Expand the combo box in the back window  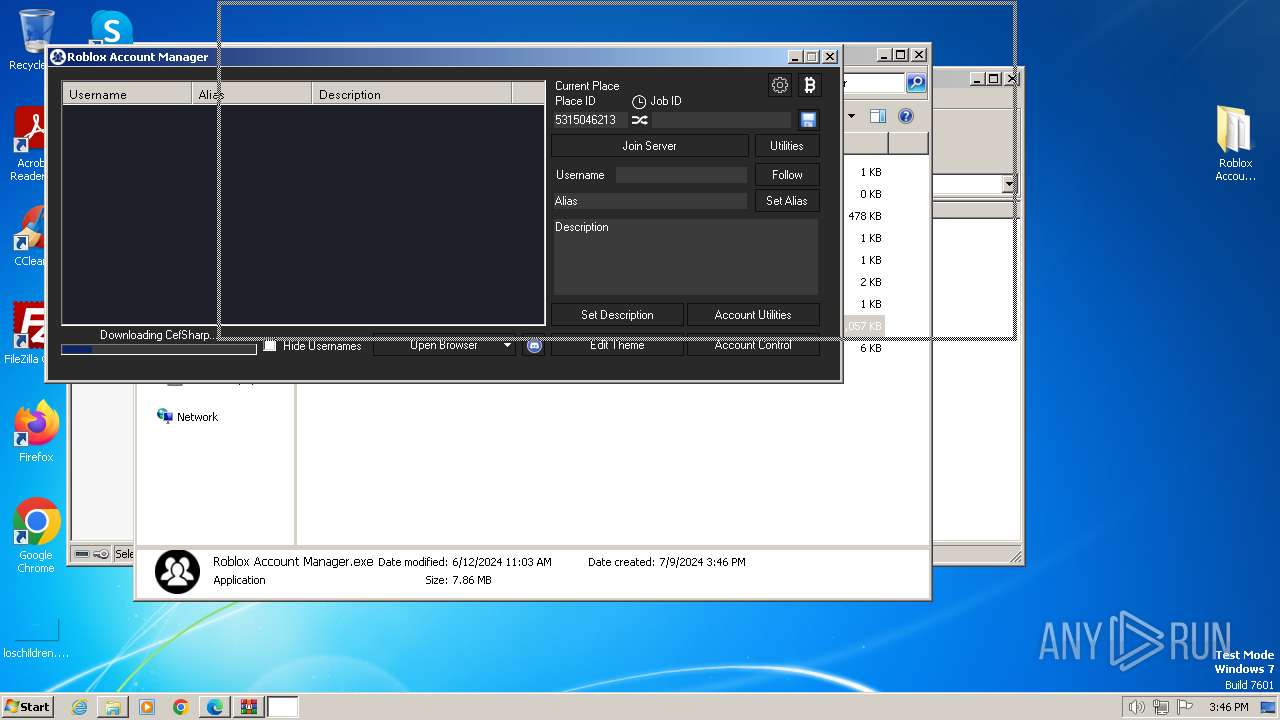pyautogui.click(x=1009, y=184)
